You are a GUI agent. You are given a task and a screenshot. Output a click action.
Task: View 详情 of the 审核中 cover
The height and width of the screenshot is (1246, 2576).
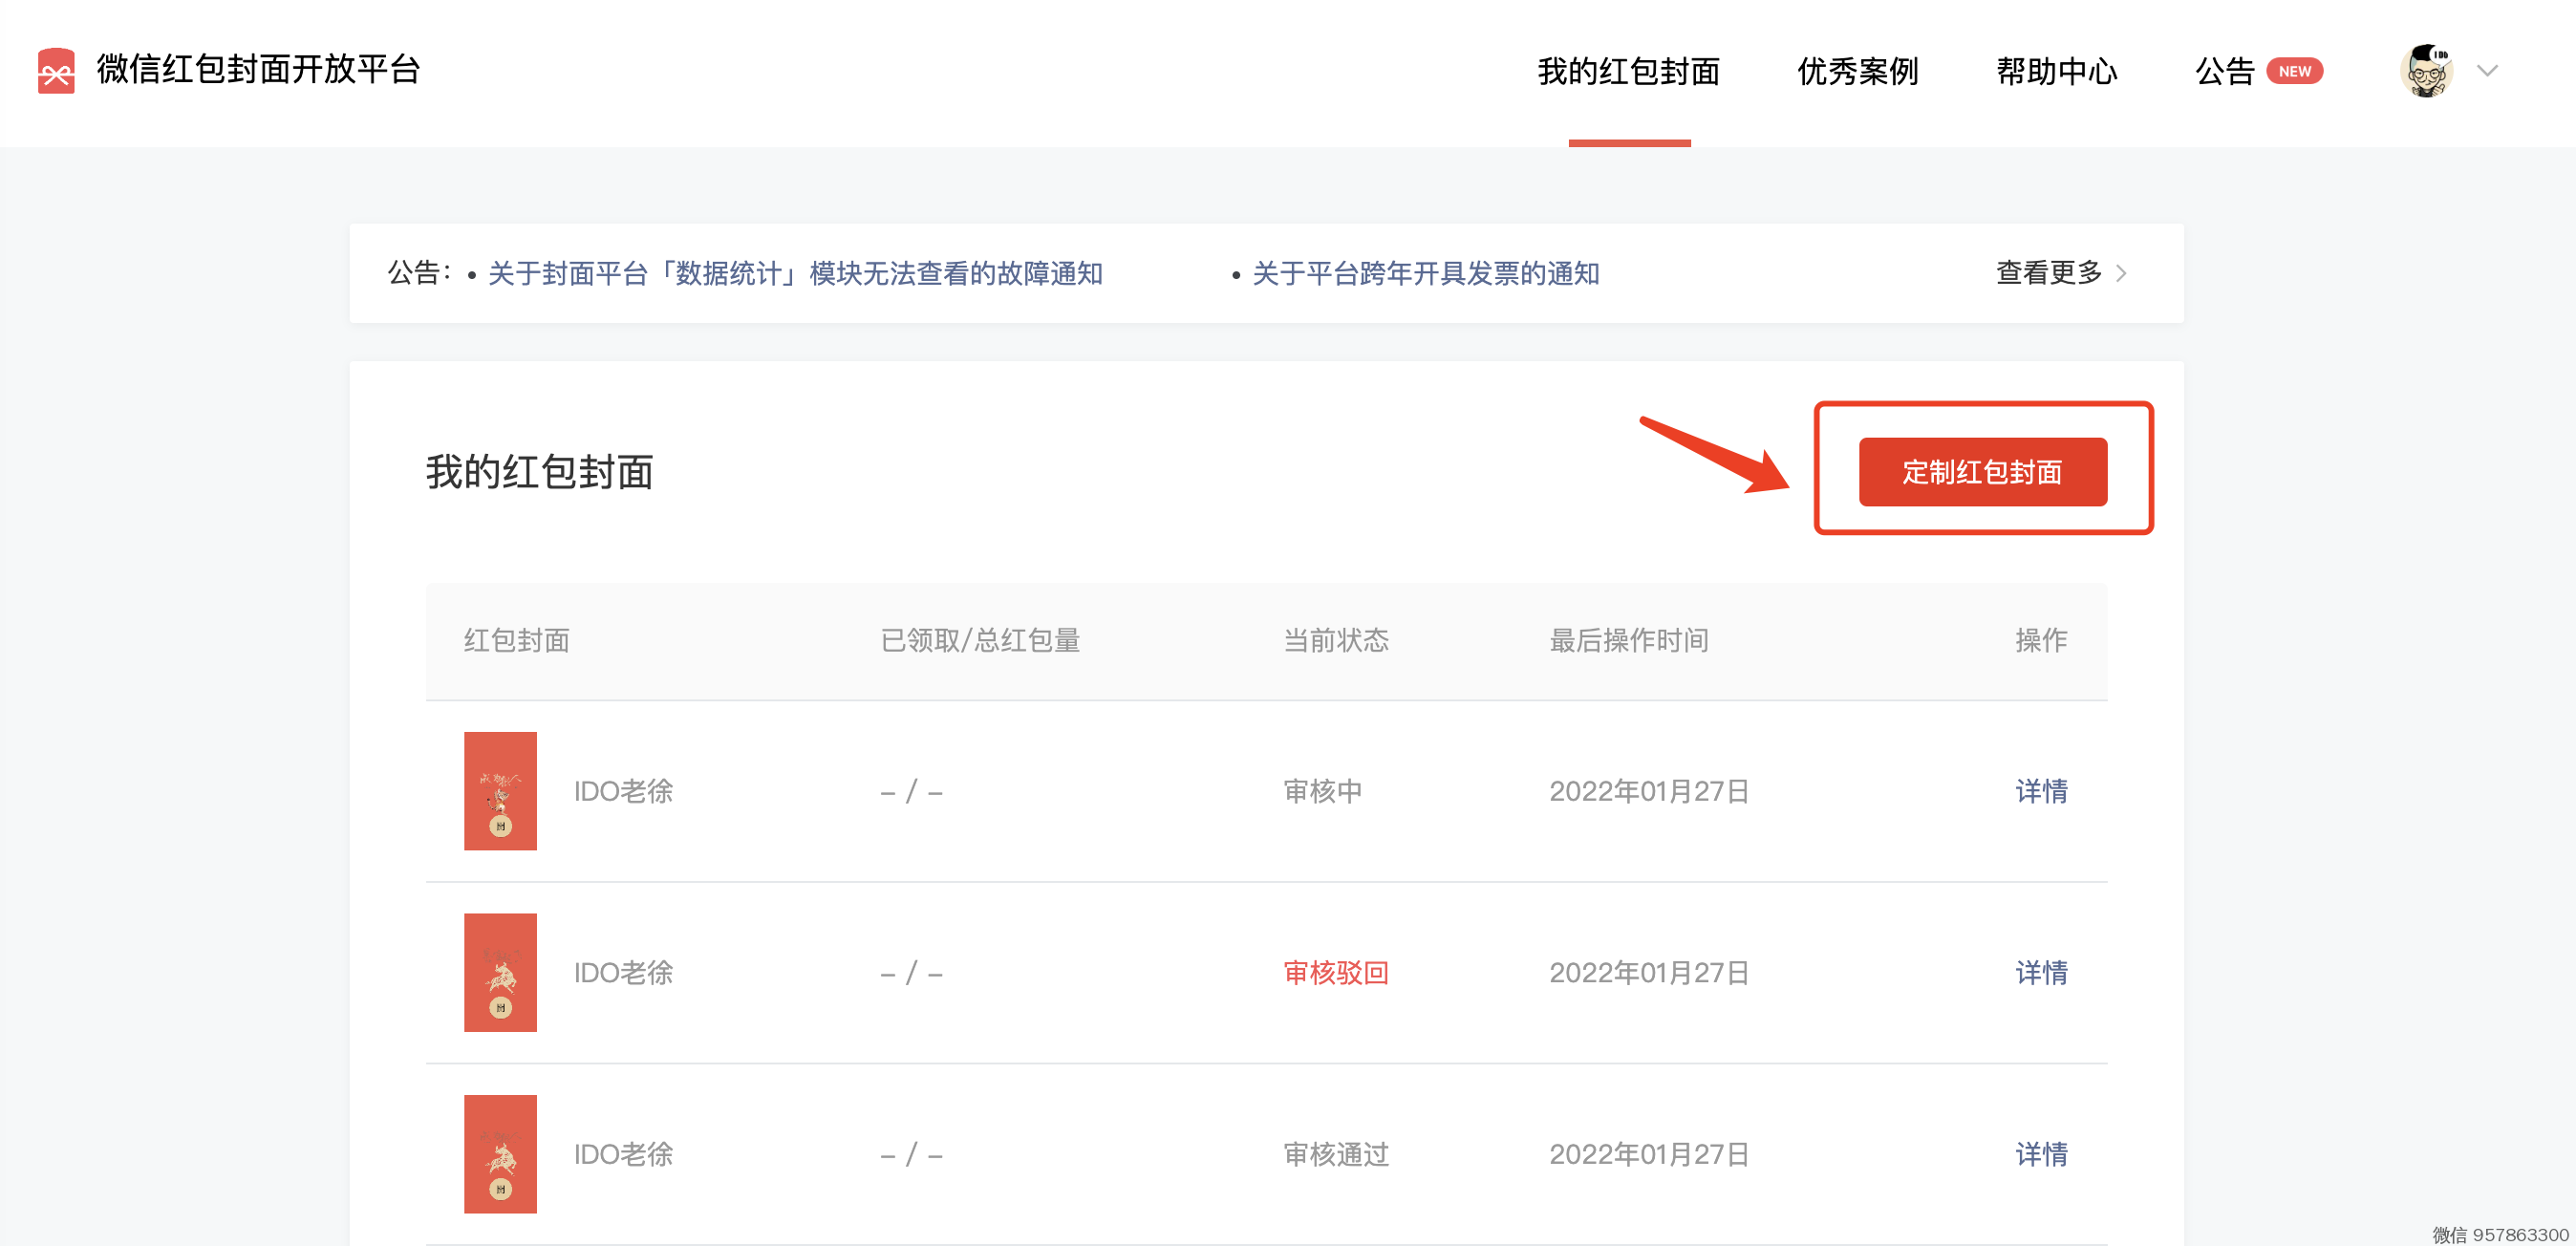pos(2040,791)
